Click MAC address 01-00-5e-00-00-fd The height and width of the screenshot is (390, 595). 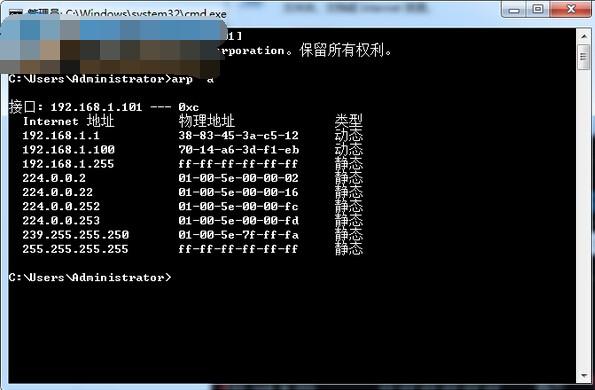click(238, 220)
